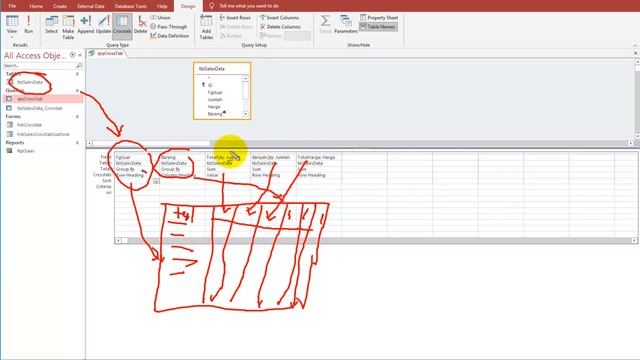Choose the Append query type
The width and height of the screenshot is (640, 360).
pos(86,25)
